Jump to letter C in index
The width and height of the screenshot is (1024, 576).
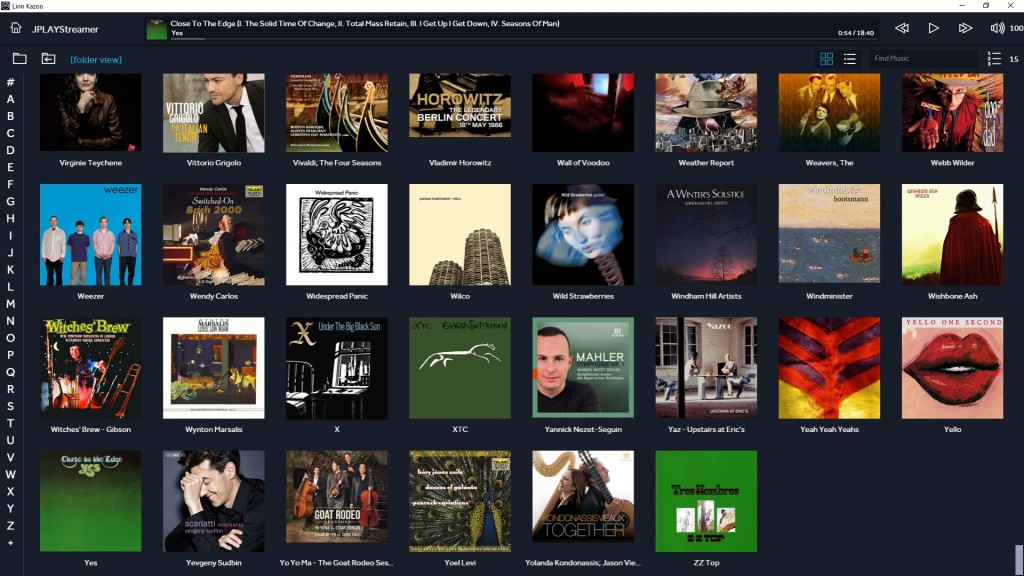(10, 133)
